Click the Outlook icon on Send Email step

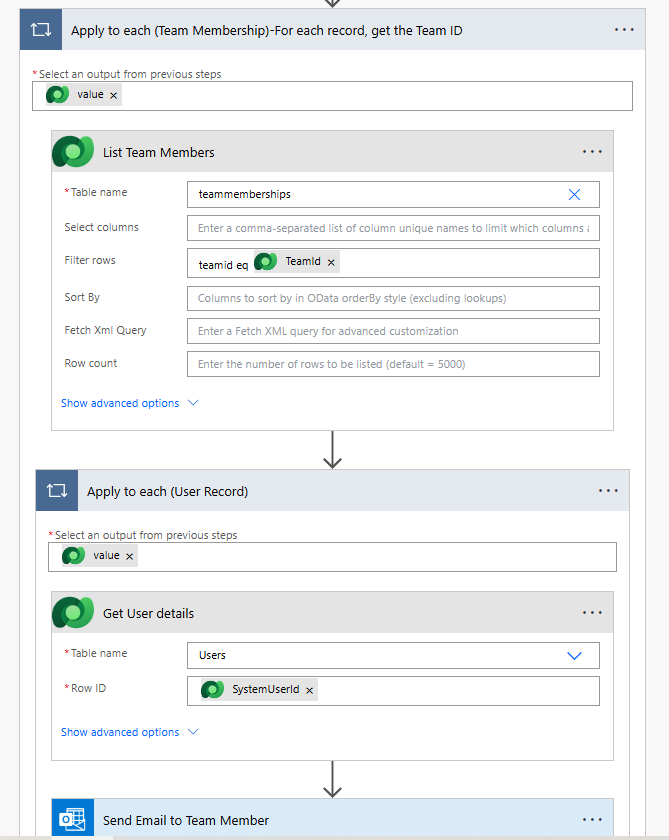[73, 820]
